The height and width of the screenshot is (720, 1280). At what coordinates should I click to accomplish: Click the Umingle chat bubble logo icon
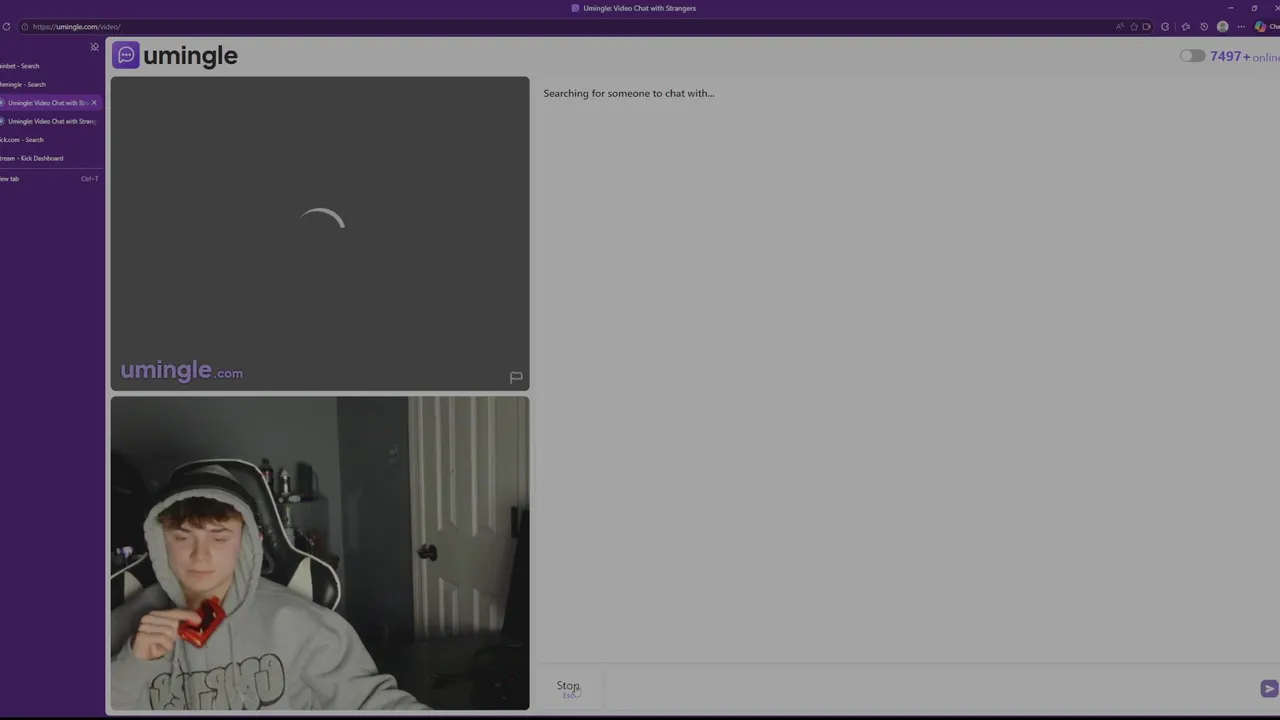[126, 56]
